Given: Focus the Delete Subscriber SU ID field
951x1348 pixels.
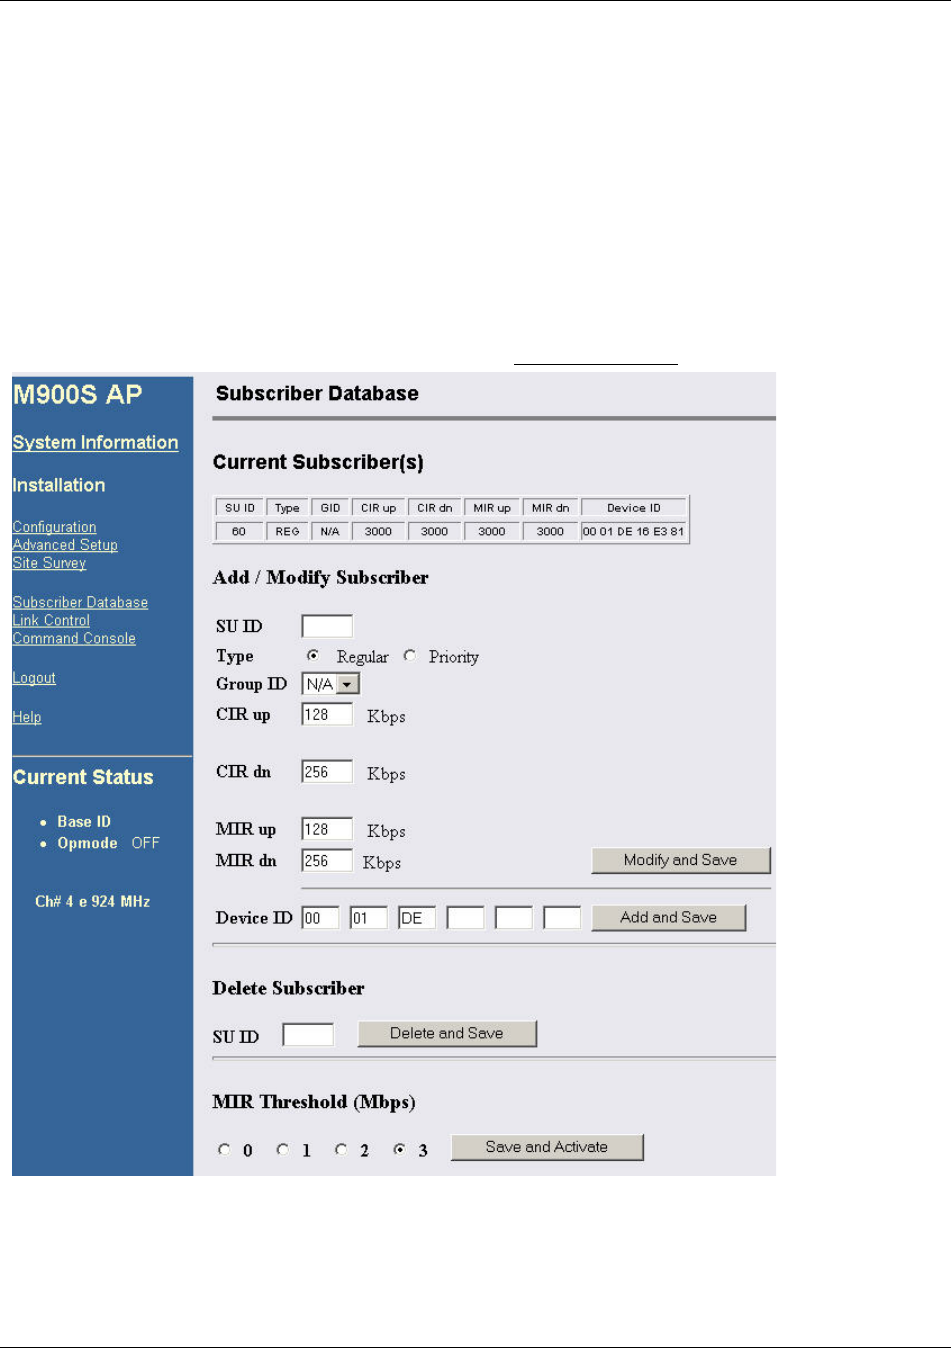Looking at the screenshot, I should 308,1034.
